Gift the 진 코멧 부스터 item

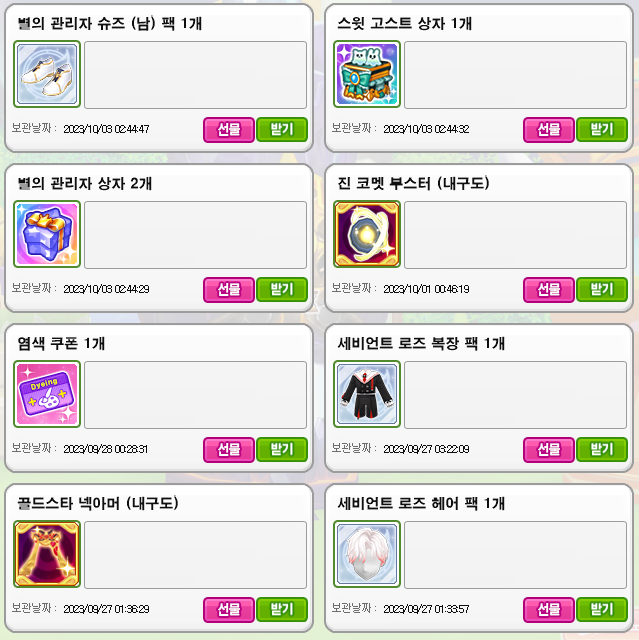pos(549,290)
